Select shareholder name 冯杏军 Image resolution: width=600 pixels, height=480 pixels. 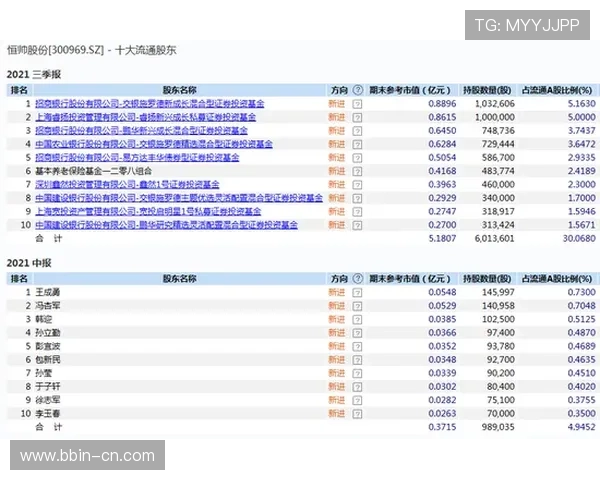(48, 306)
